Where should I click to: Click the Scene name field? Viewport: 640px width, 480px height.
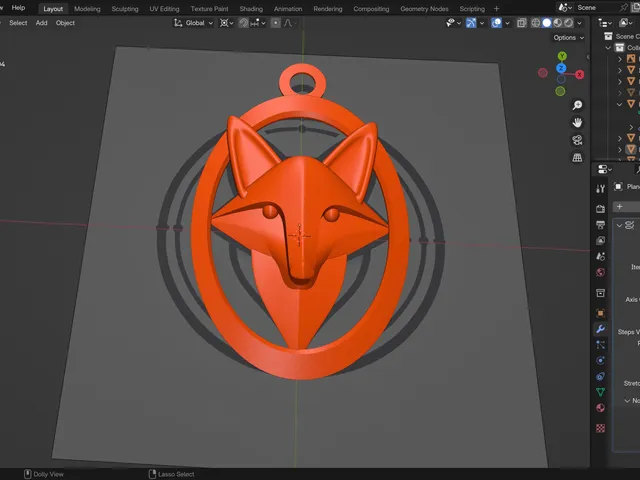pyautogui.click(x=596, y=7)
